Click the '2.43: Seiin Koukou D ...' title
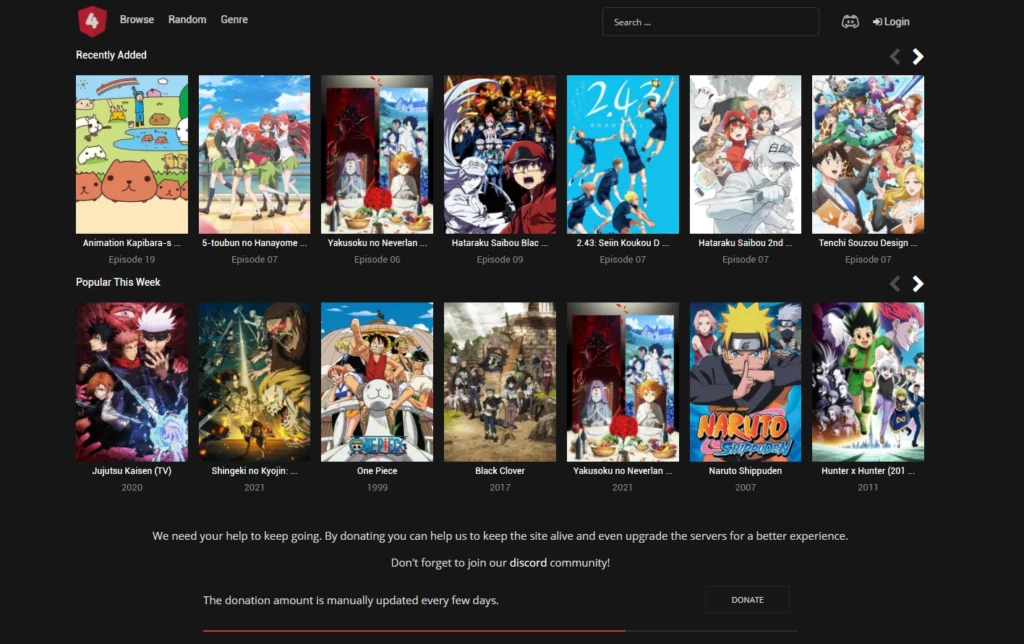 (622, 243)
